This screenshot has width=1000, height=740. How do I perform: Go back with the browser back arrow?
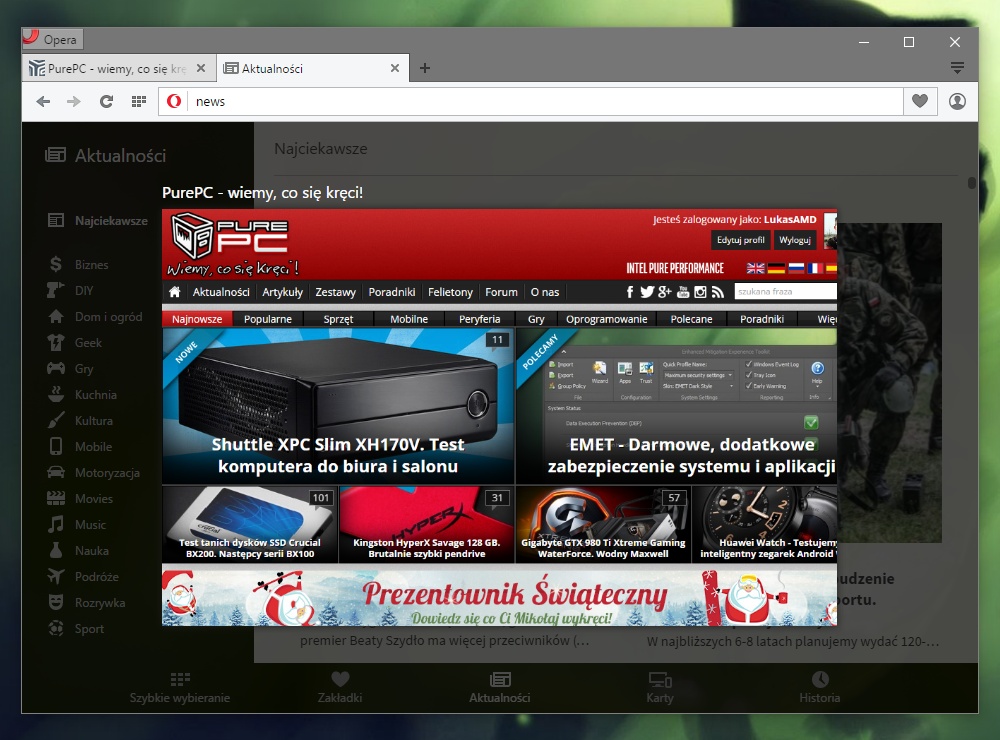pos(43,101)
